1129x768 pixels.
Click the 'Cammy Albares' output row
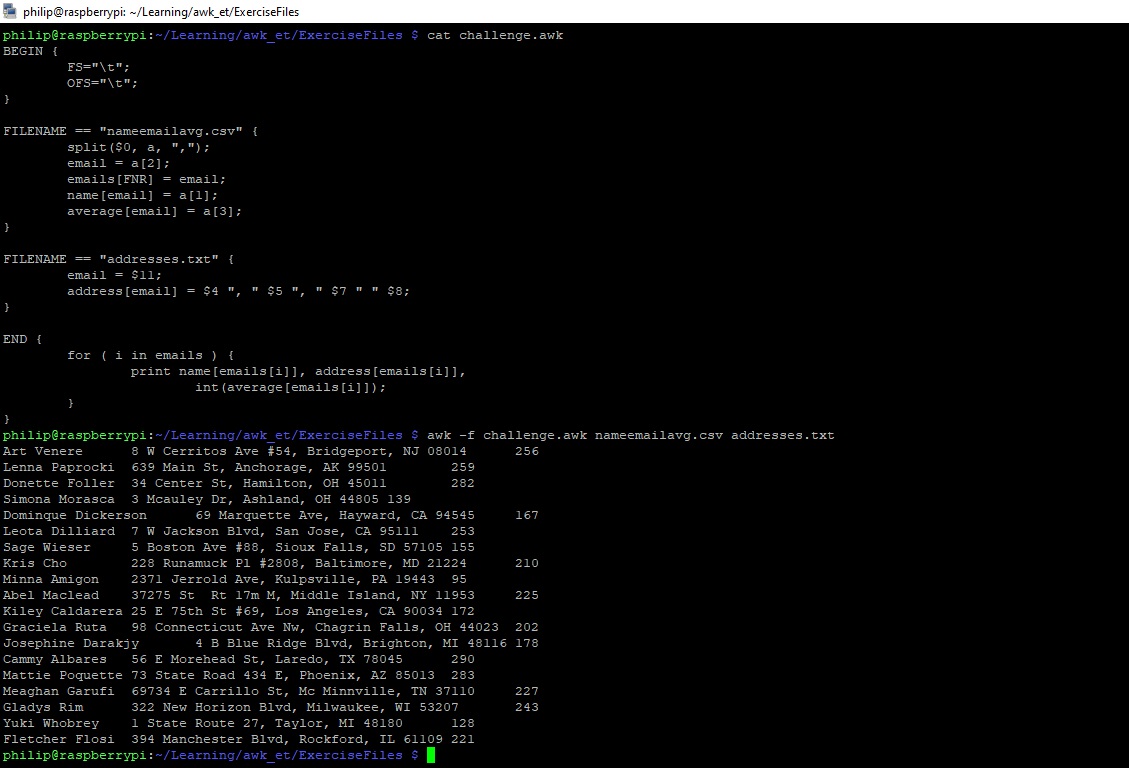[x=238, y=659]
